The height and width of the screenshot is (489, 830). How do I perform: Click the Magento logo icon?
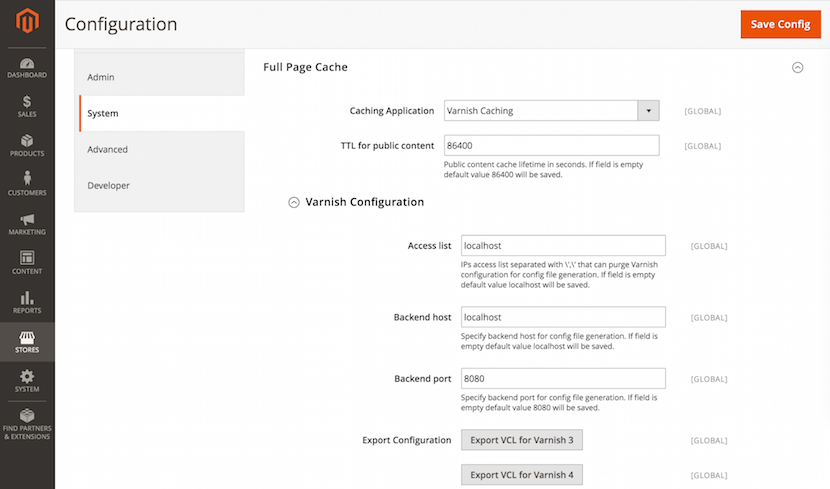[x=27, y=21]
